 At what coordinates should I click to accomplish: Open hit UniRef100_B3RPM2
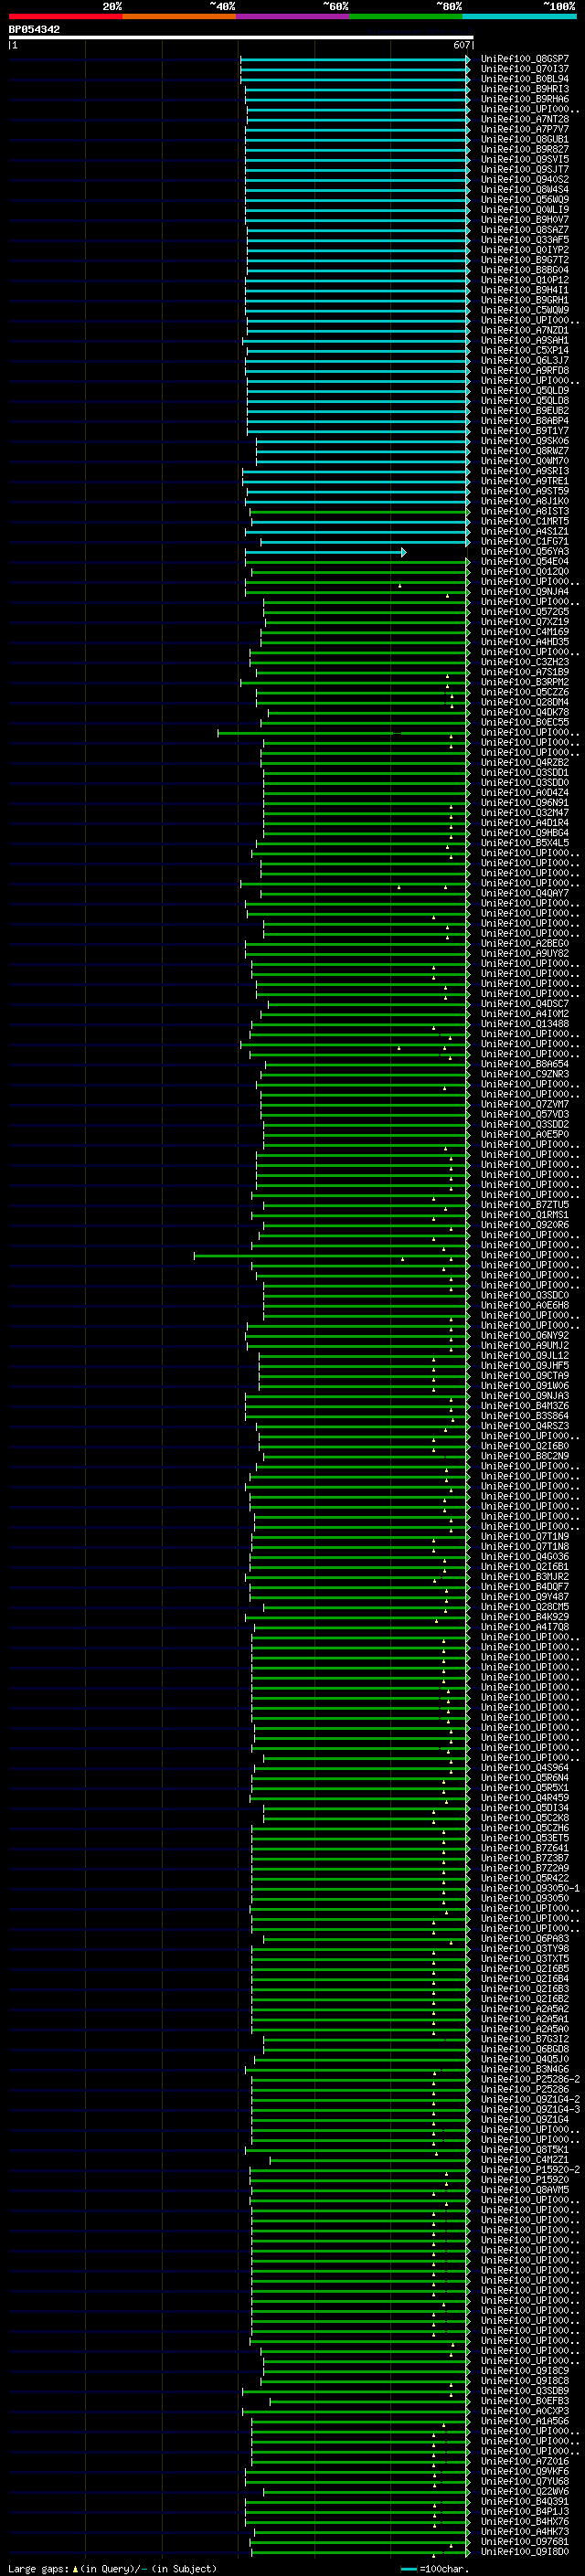point(524,682)
